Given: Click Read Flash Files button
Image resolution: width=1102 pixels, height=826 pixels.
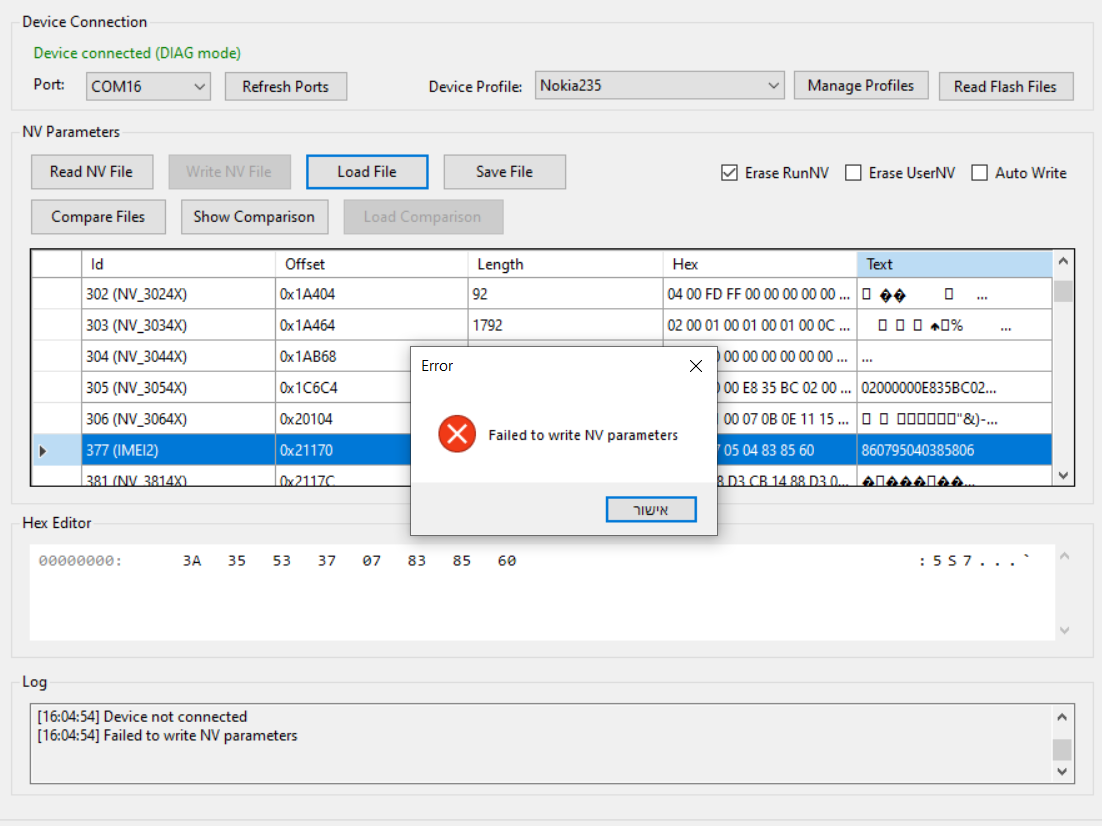Looking at the screenshot, I should tap(1005, 87).
